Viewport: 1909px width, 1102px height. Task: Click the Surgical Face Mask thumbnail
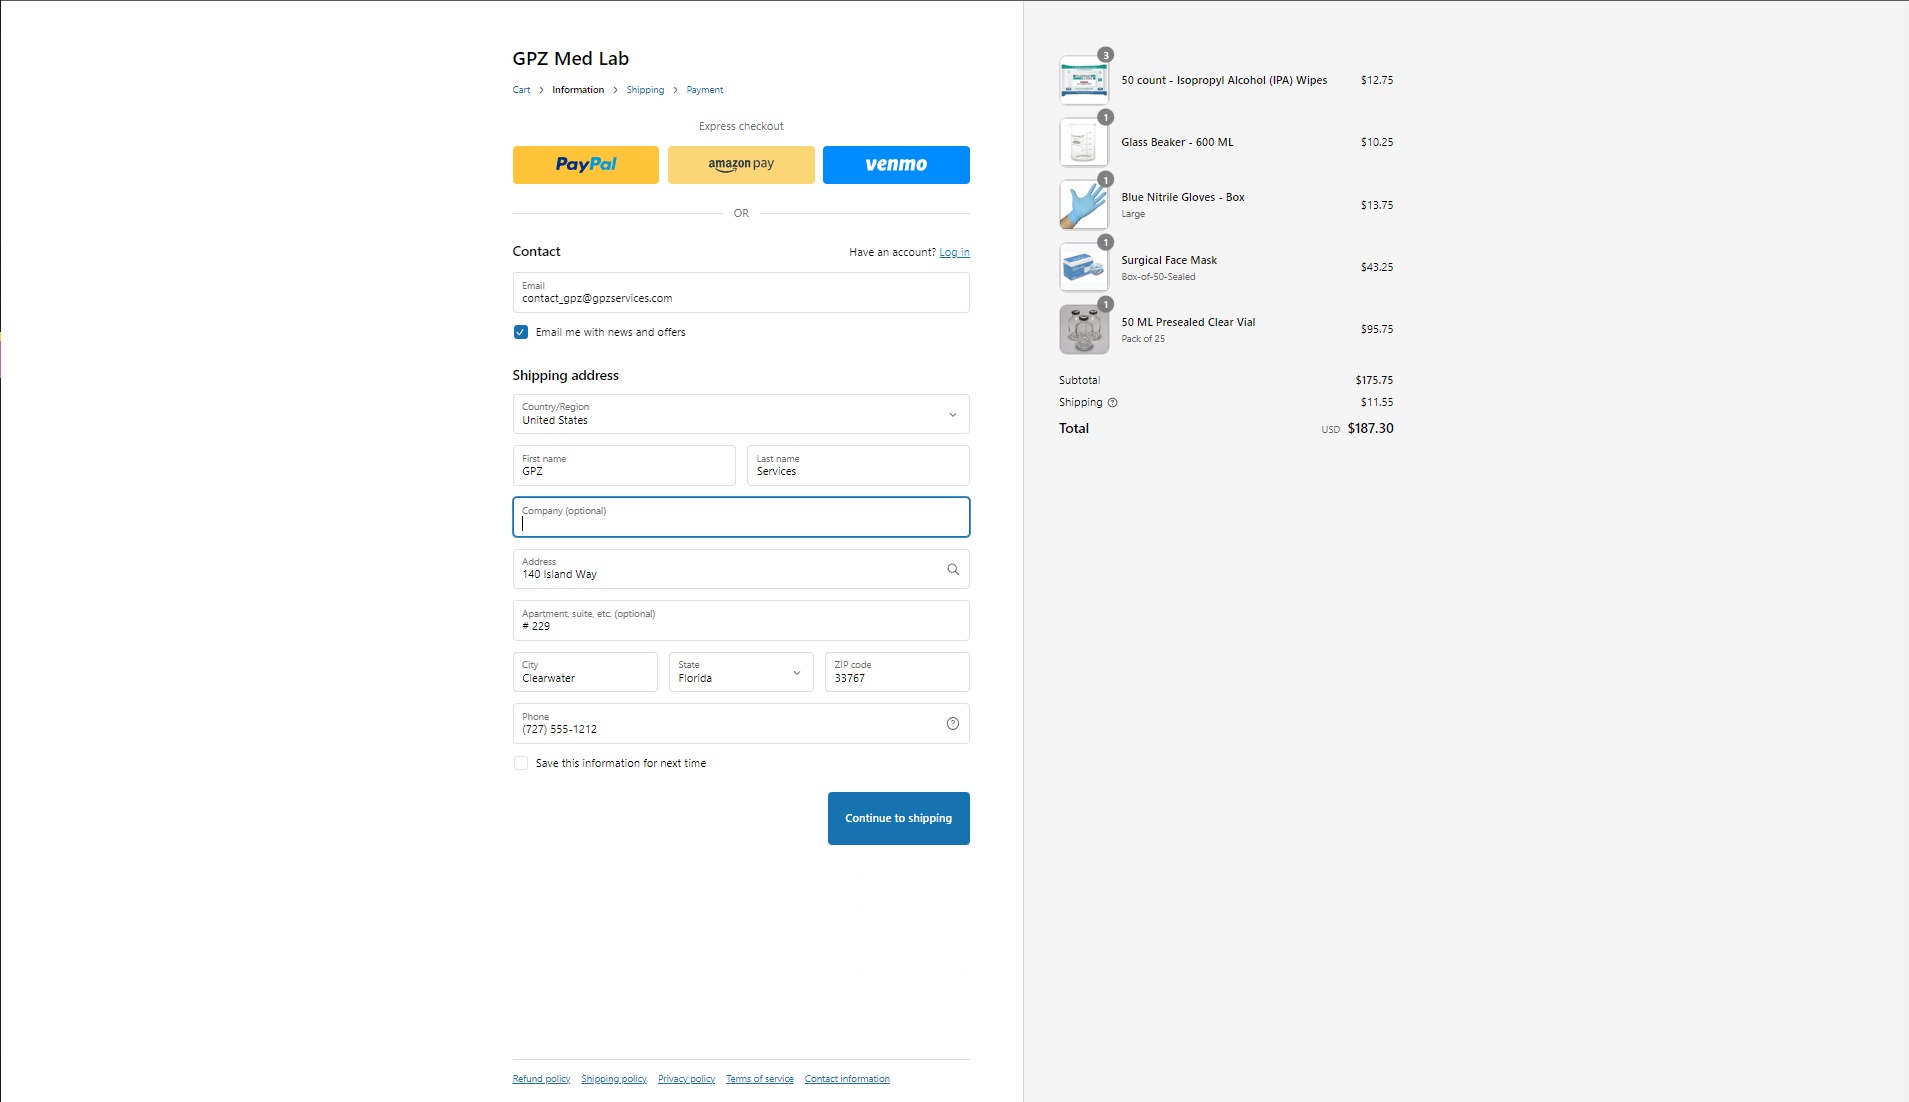[x=1084, y=267]
